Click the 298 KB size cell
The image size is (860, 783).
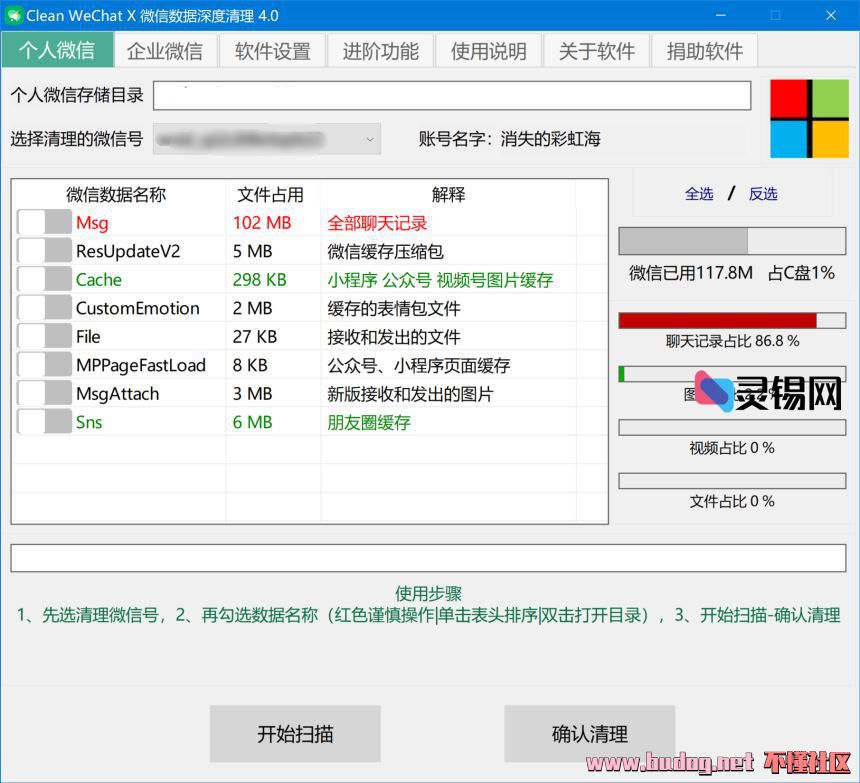click(x=259, y=280)
